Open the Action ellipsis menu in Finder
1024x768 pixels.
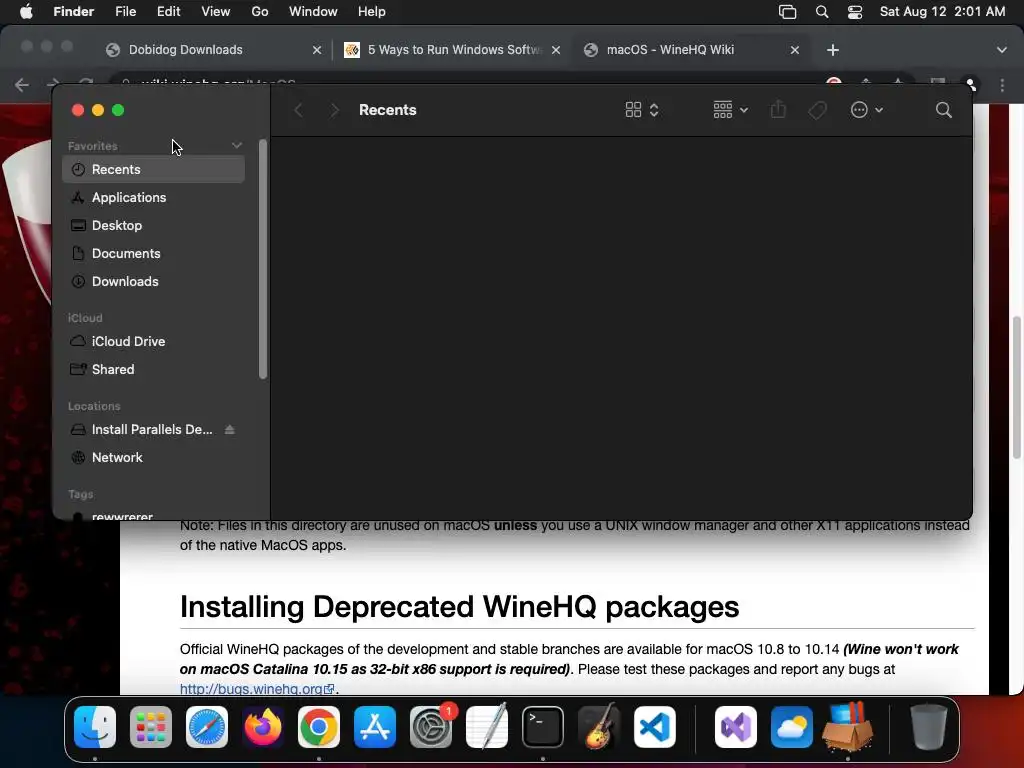(867, 110)
